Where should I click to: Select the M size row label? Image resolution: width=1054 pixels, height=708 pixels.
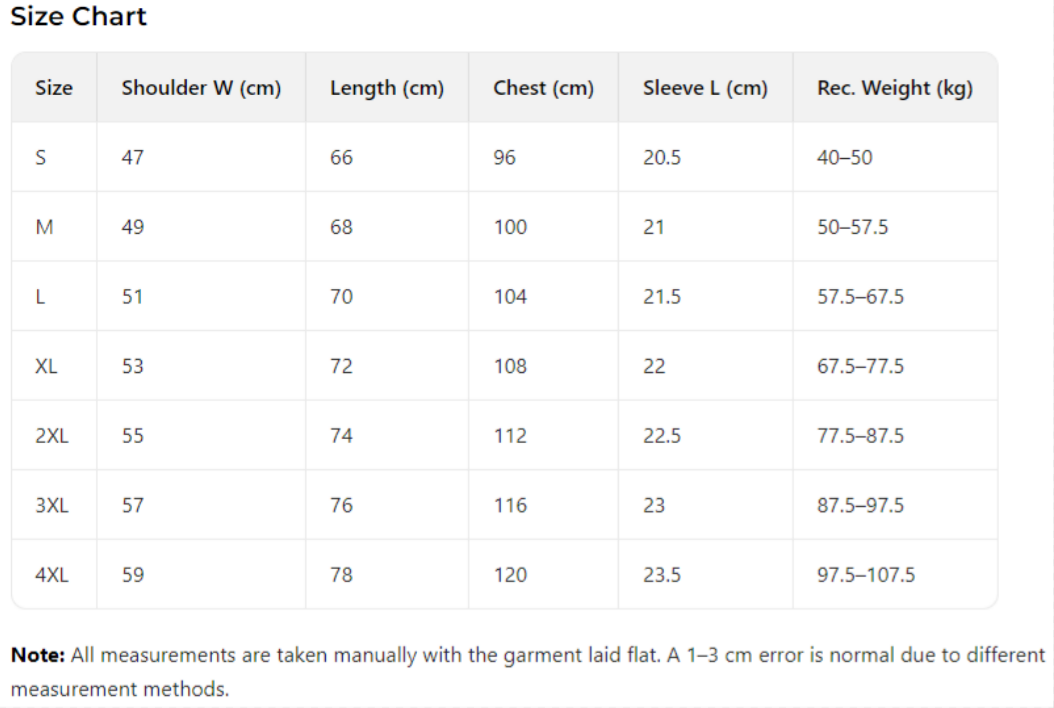click(x=43, y=227)
